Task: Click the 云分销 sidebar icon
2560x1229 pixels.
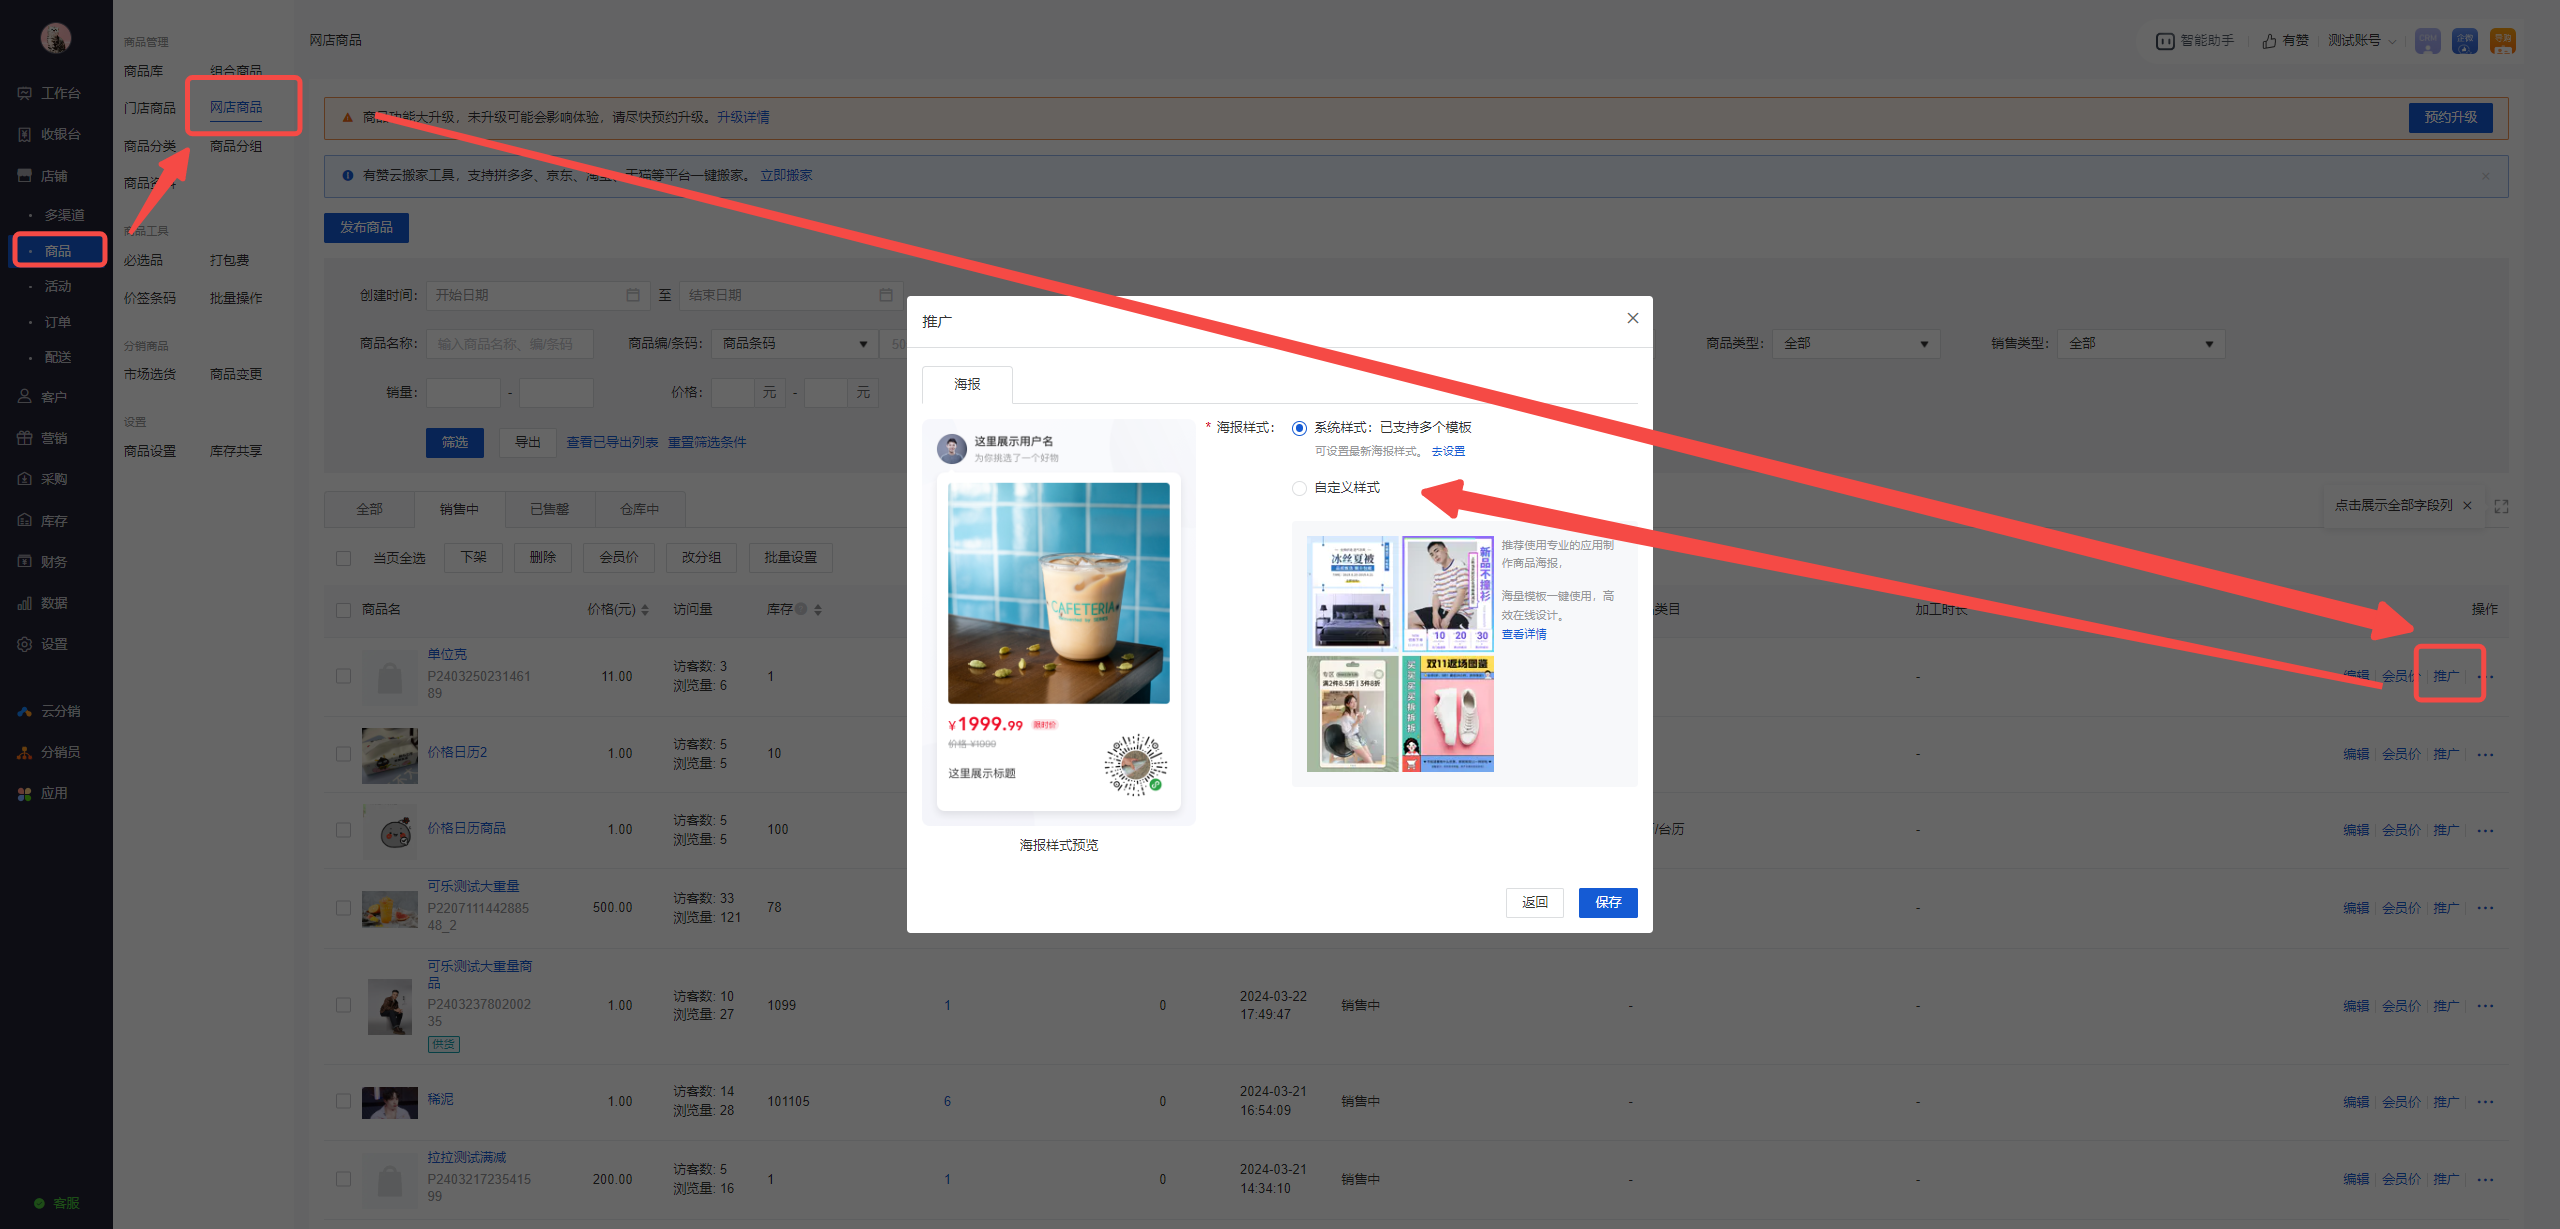Action: tap(25, 711)
